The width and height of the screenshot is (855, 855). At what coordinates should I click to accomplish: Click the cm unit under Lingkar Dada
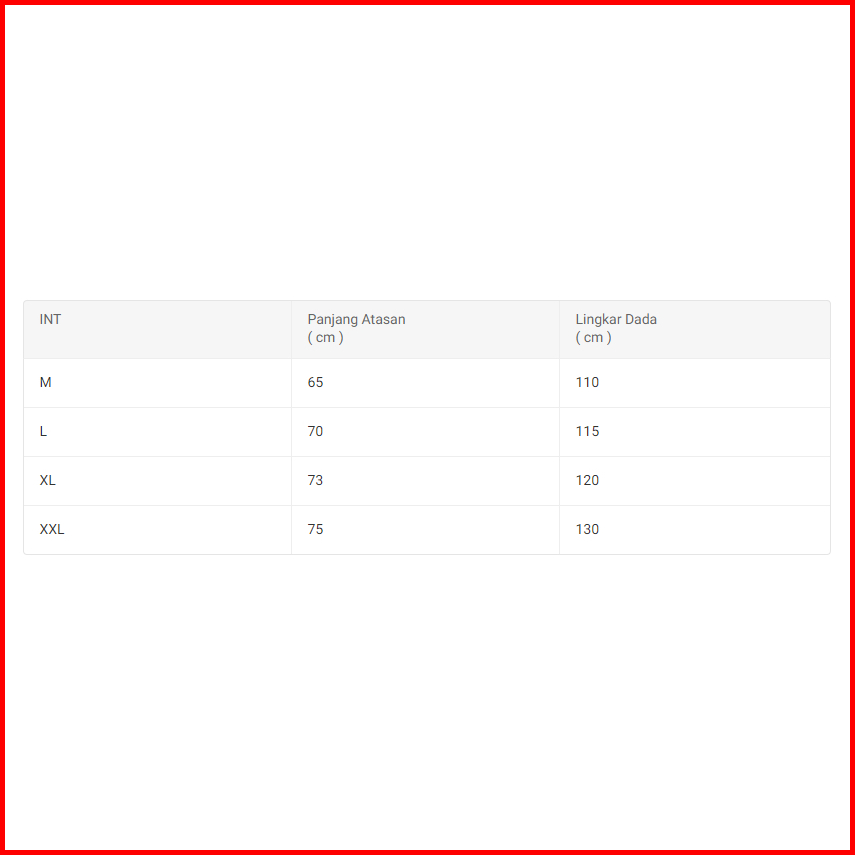point(593,338)
